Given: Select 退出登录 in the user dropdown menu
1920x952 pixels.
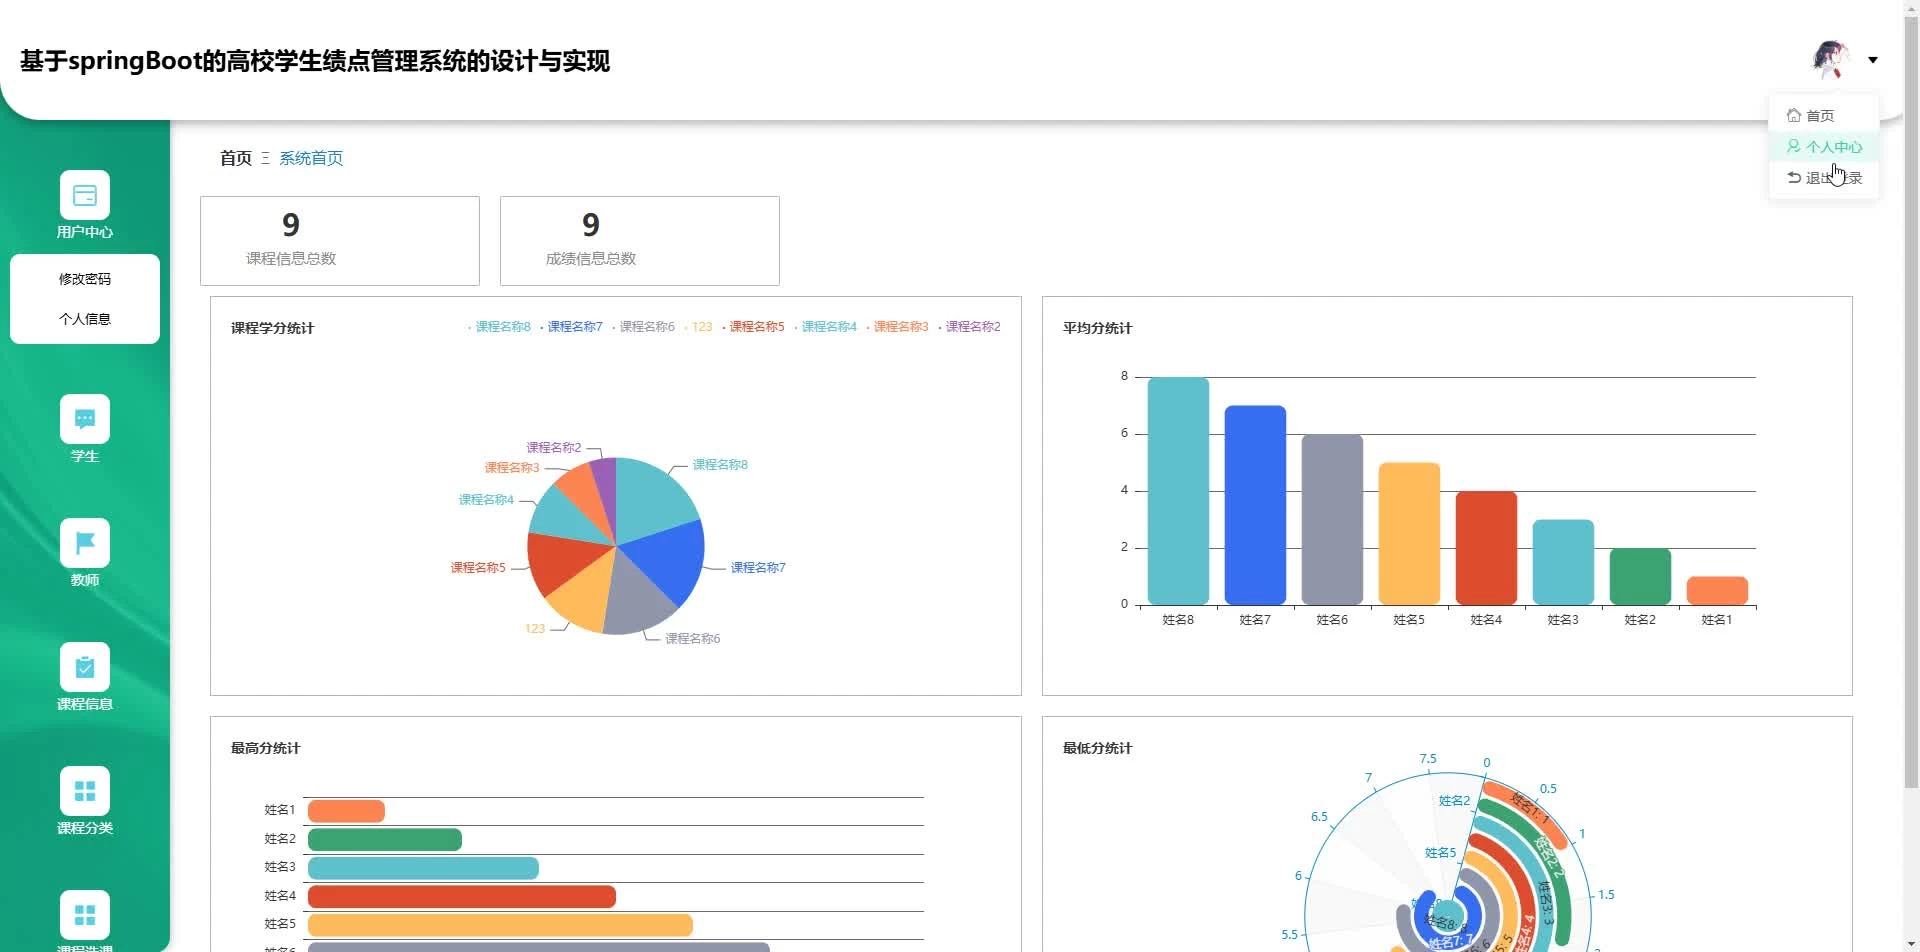Looking at the screenshot, I should [x=1824, y=177].
